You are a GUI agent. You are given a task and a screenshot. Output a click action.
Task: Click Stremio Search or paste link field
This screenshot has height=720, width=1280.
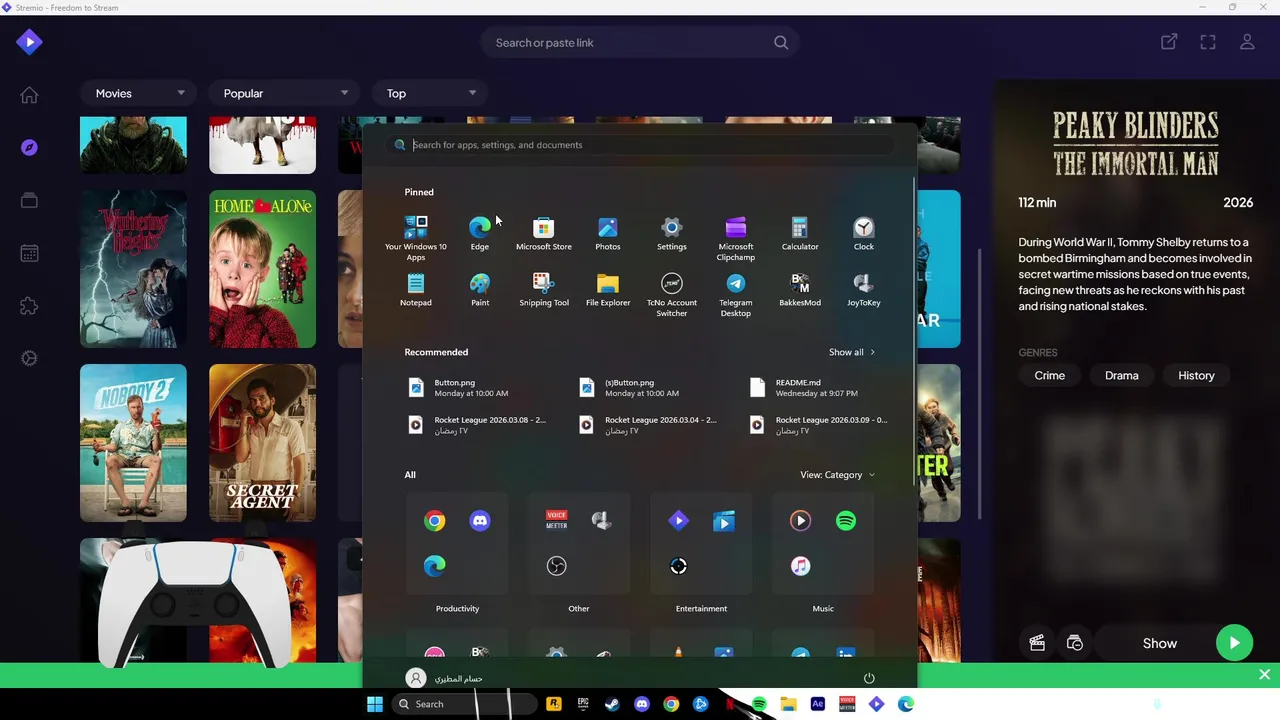pos(640,43)
